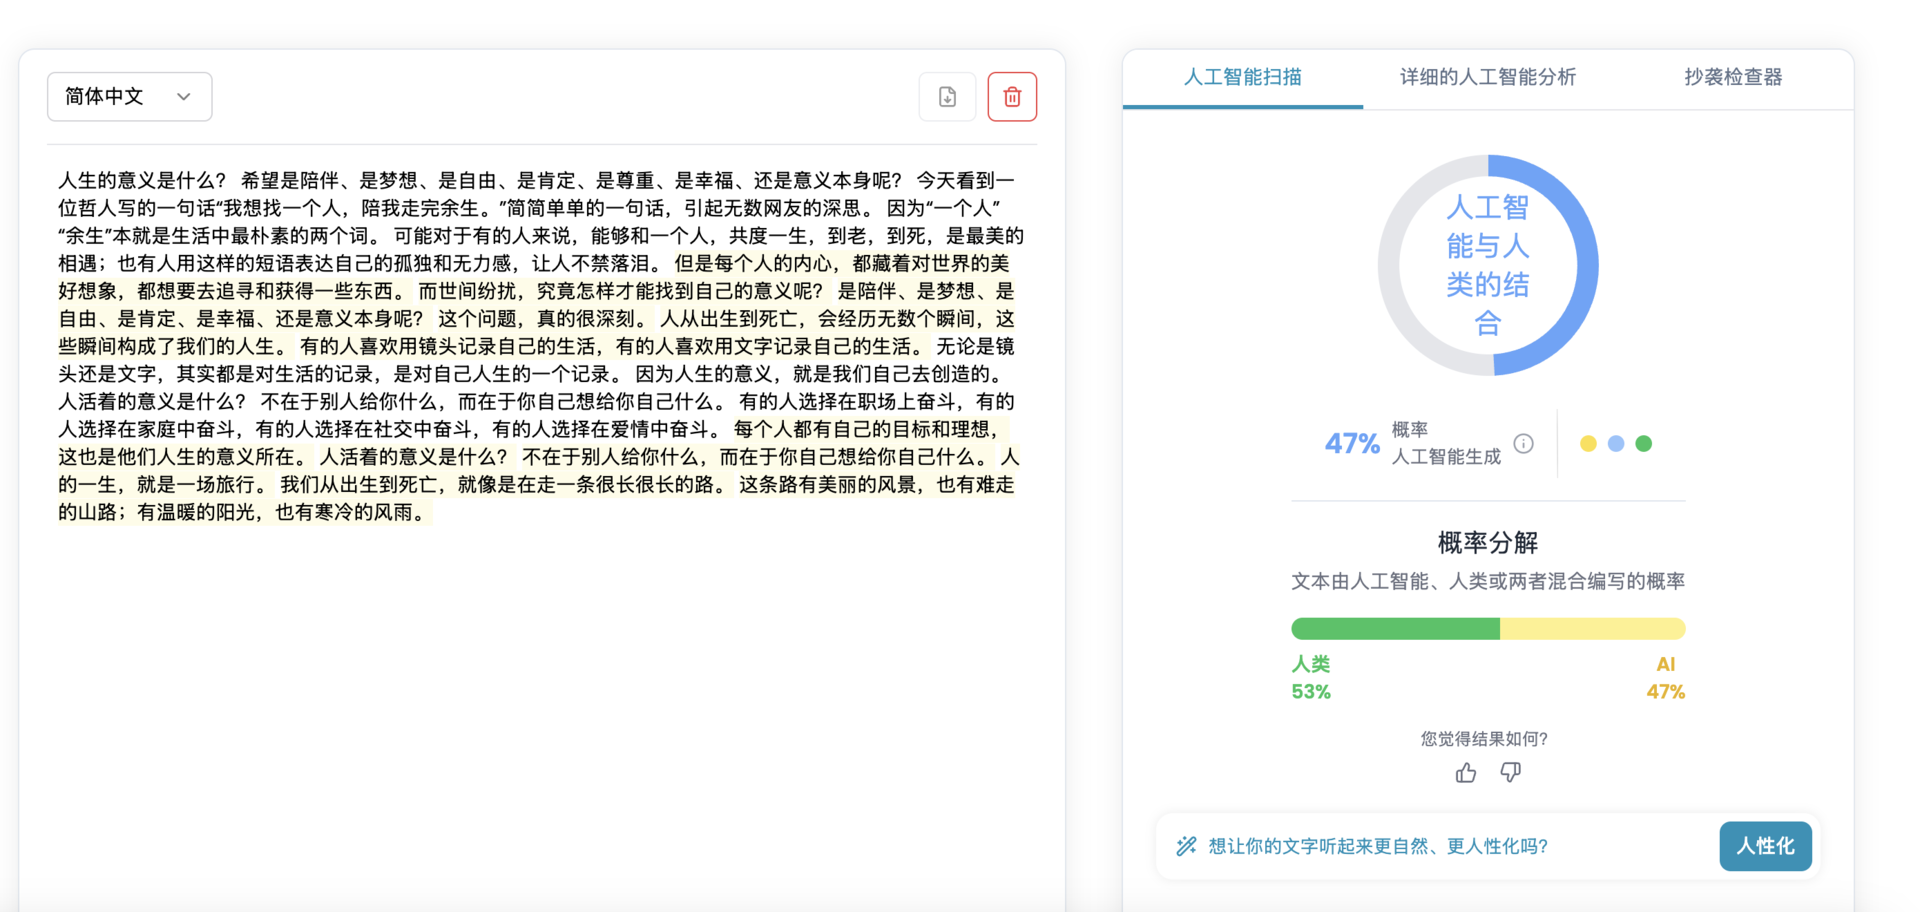Click the green legend dot
Viewport: 1920px width, 912px height.
1643,444
